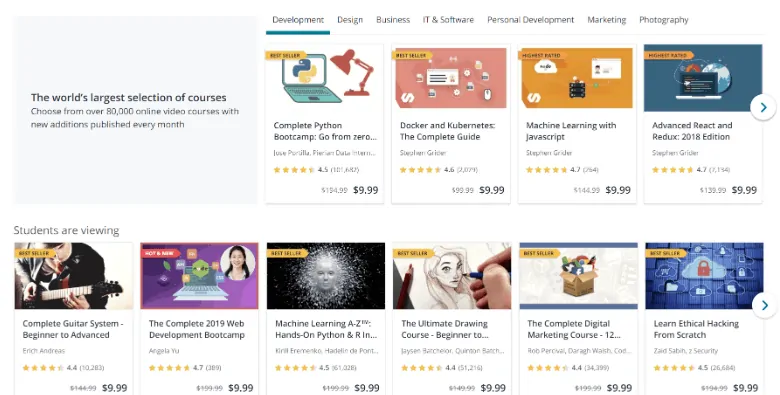Go to the Marketing tab
The height and width of the screenshot is (395, 780).
(606, 20)
